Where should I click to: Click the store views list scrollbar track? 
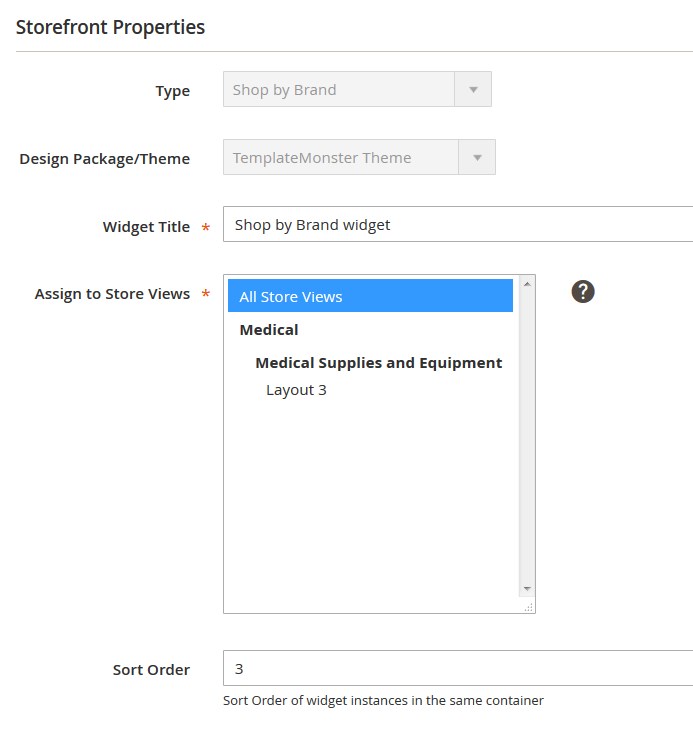527,436
